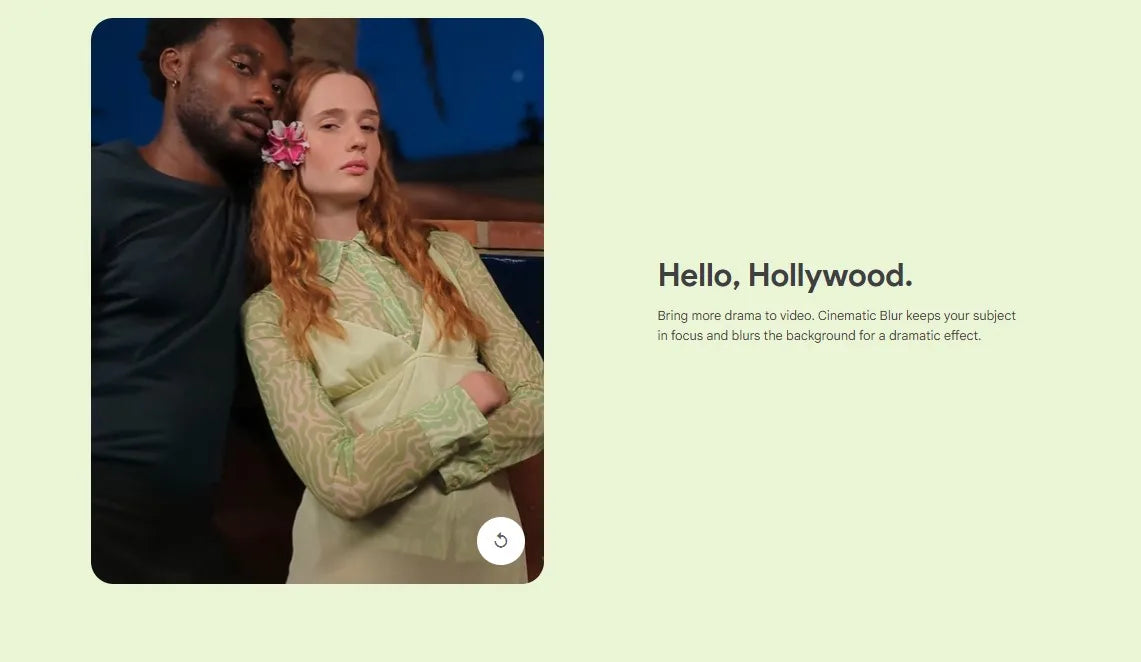
Task: Click the replay video button
Action: [x=500, y=541]
